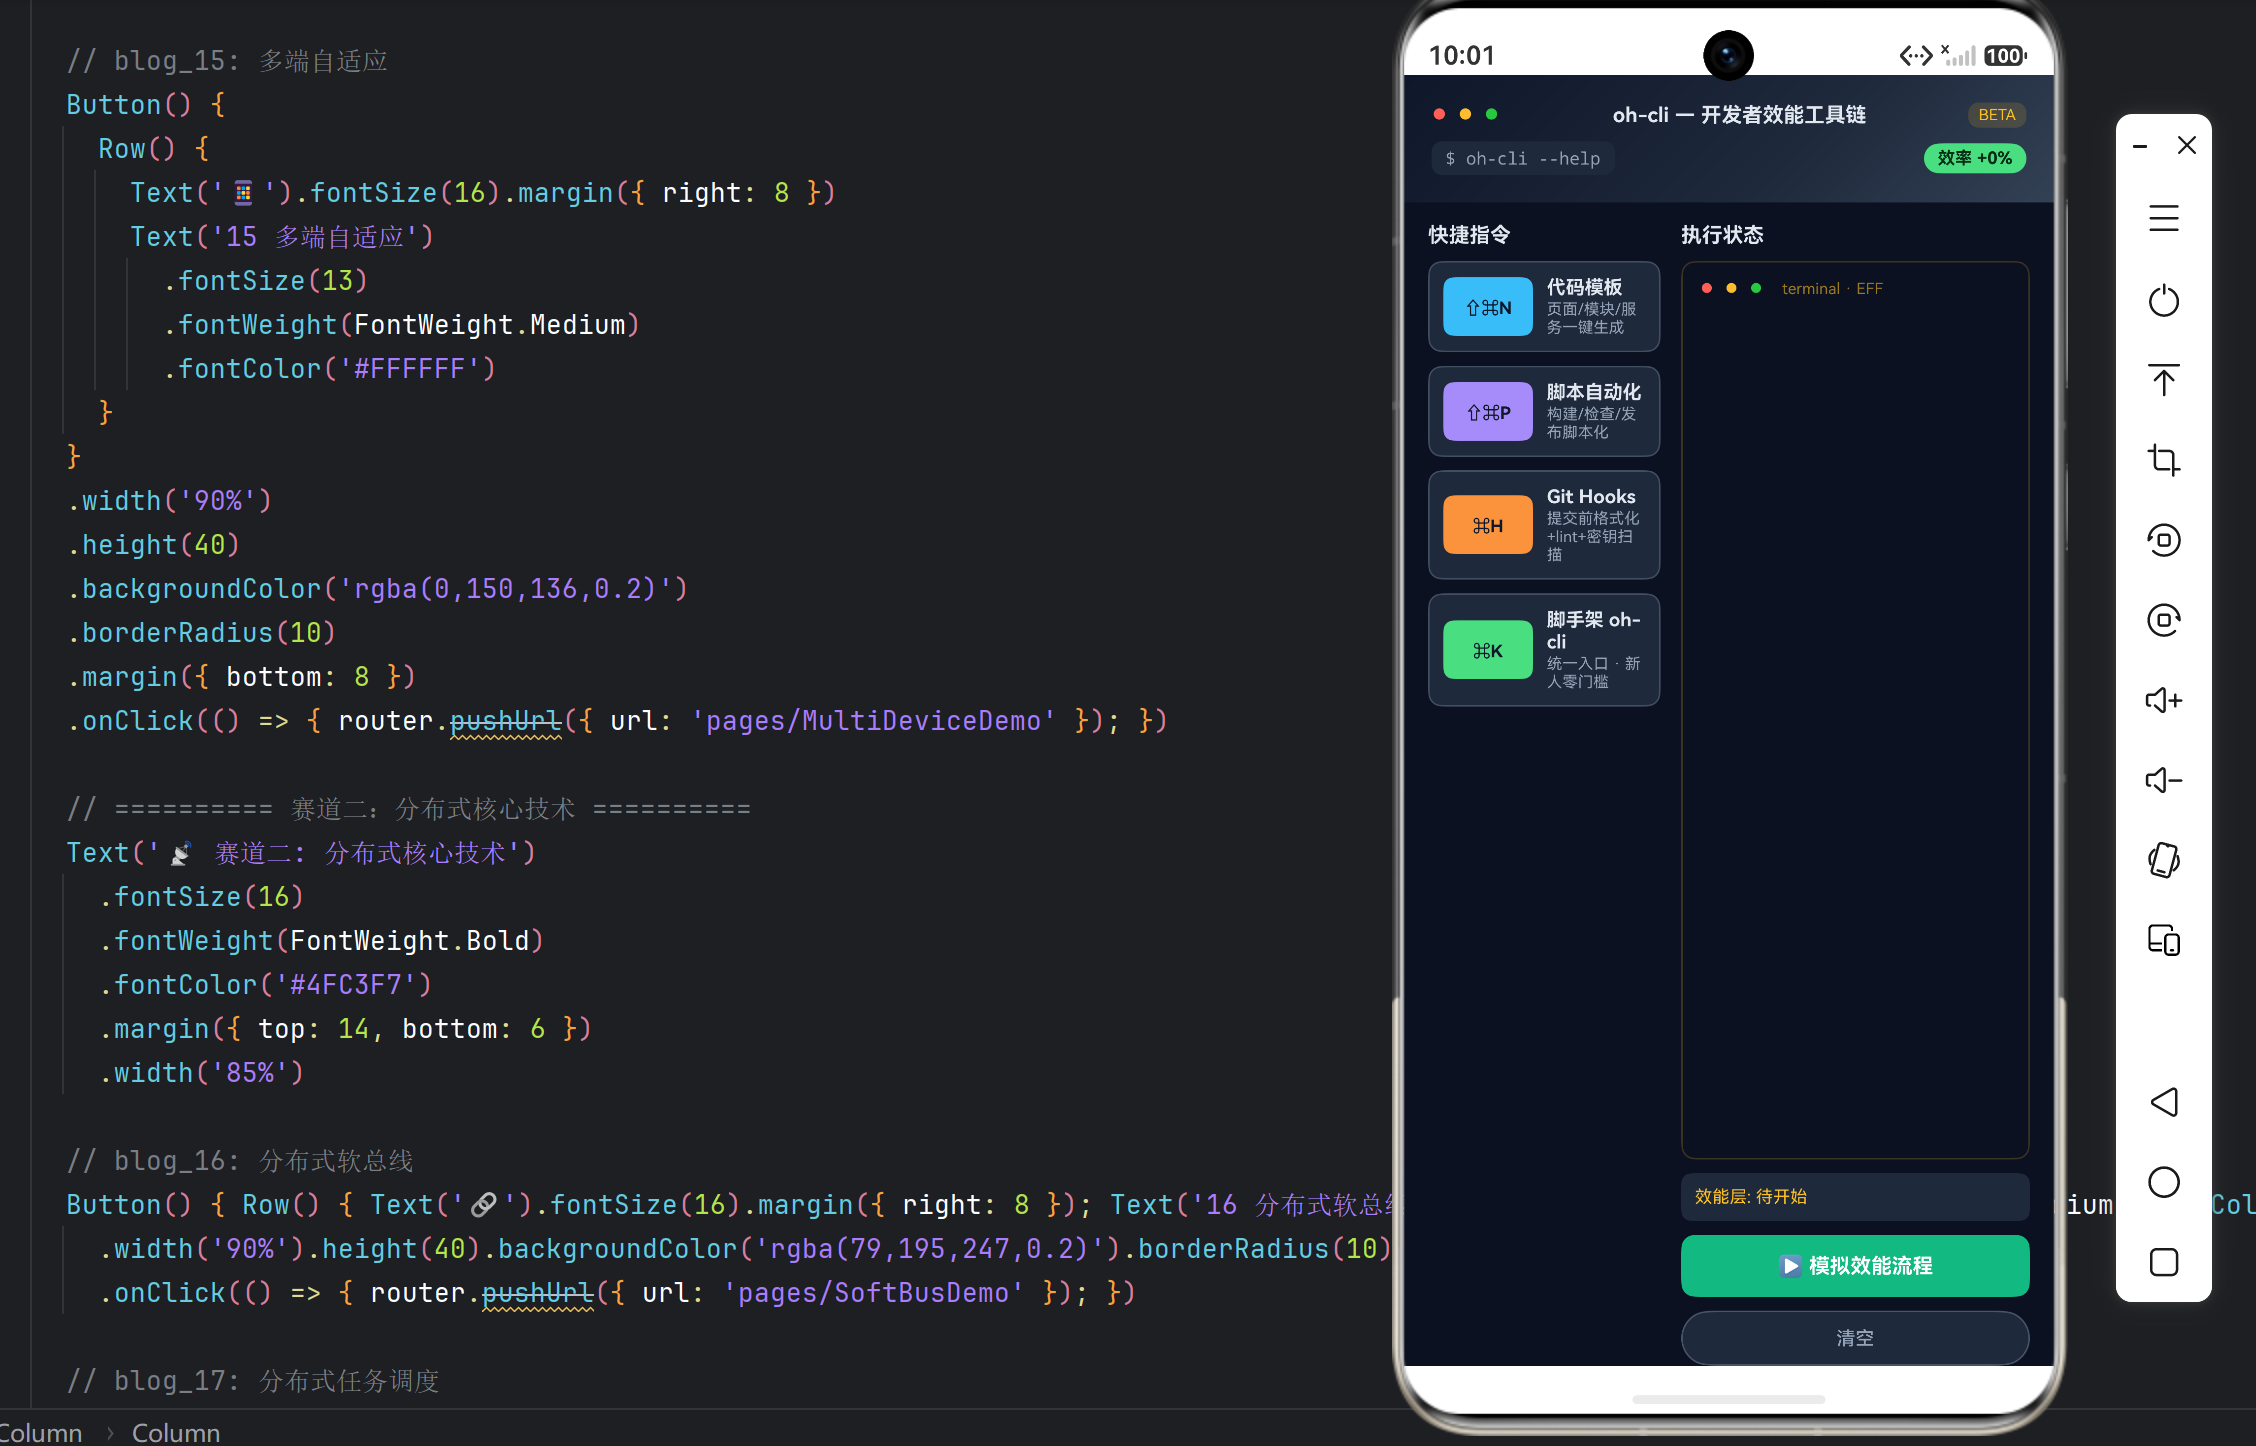Viewport: 2256px width, 1446px height.
Task: Open the 脚手架 oh-cli command card
Action: pos(1544,650)
